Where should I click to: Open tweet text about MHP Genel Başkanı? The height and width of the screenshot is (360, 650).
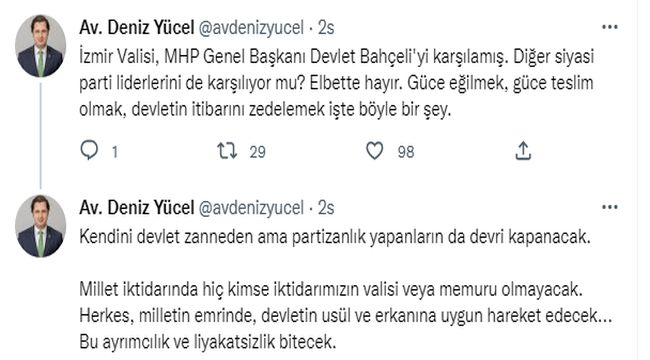(337, 83)
